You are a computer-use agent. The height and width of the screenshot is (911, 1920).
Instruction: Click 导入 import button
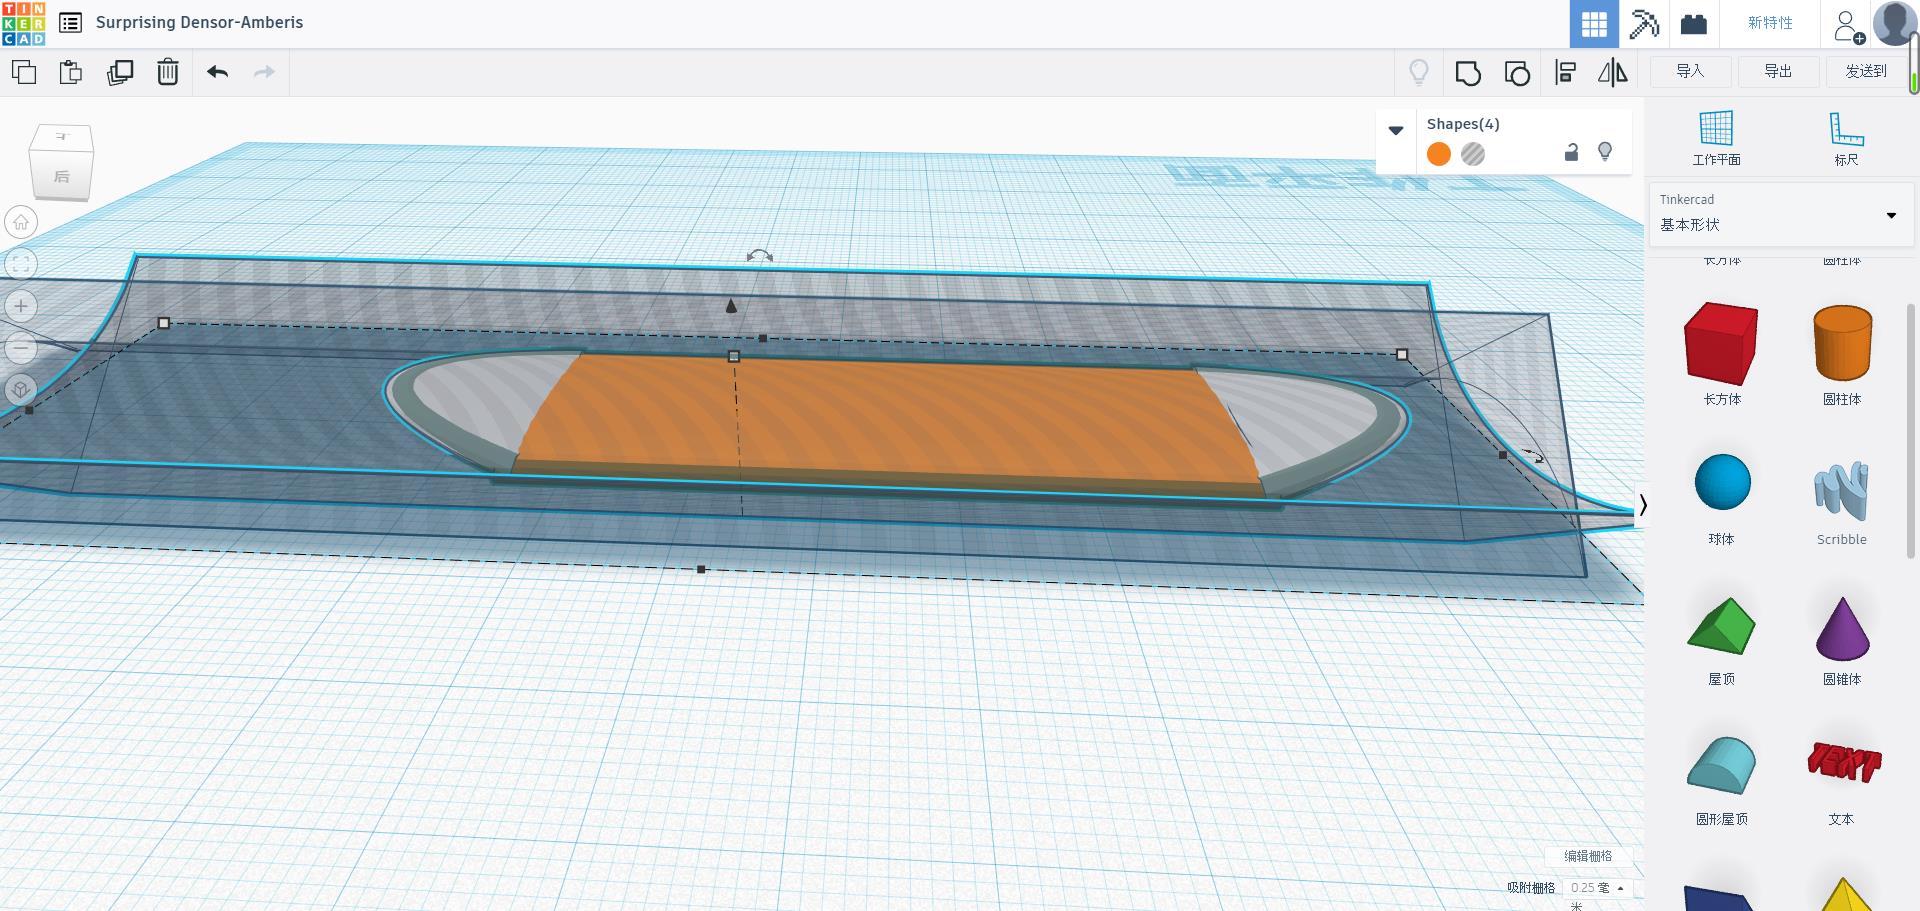(x=1690, y=71)
